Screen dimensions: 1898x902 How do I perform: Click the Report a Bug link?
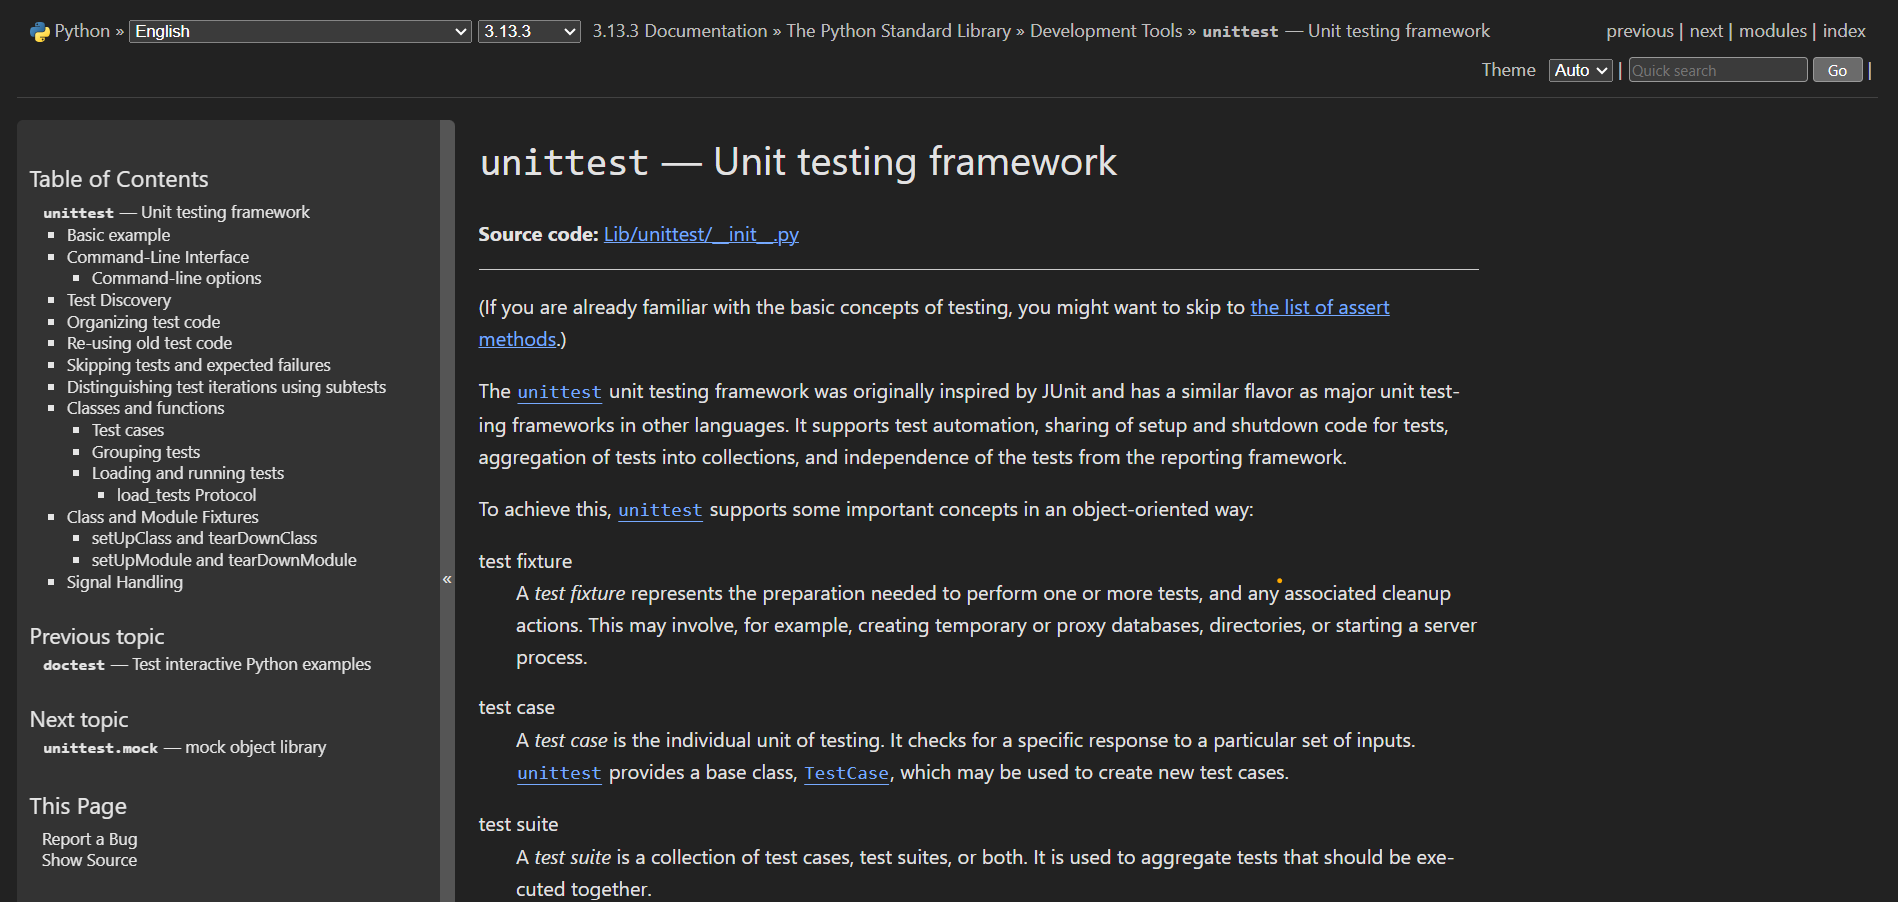(89, 839)
